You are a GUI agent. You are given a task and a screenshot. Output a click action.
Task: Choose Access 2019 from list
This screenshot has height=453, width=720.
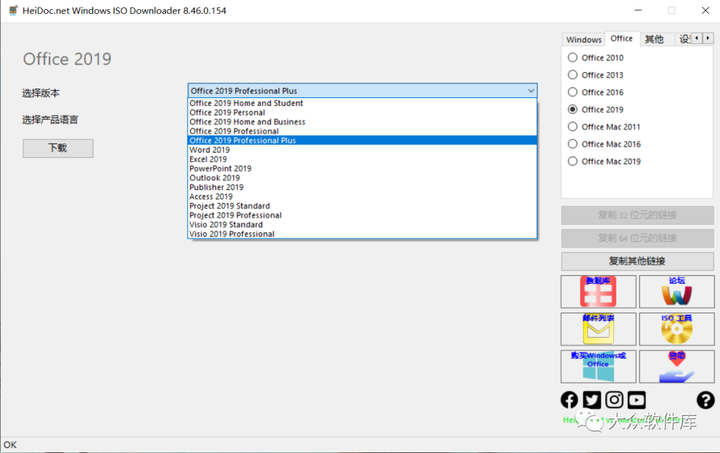362,196
